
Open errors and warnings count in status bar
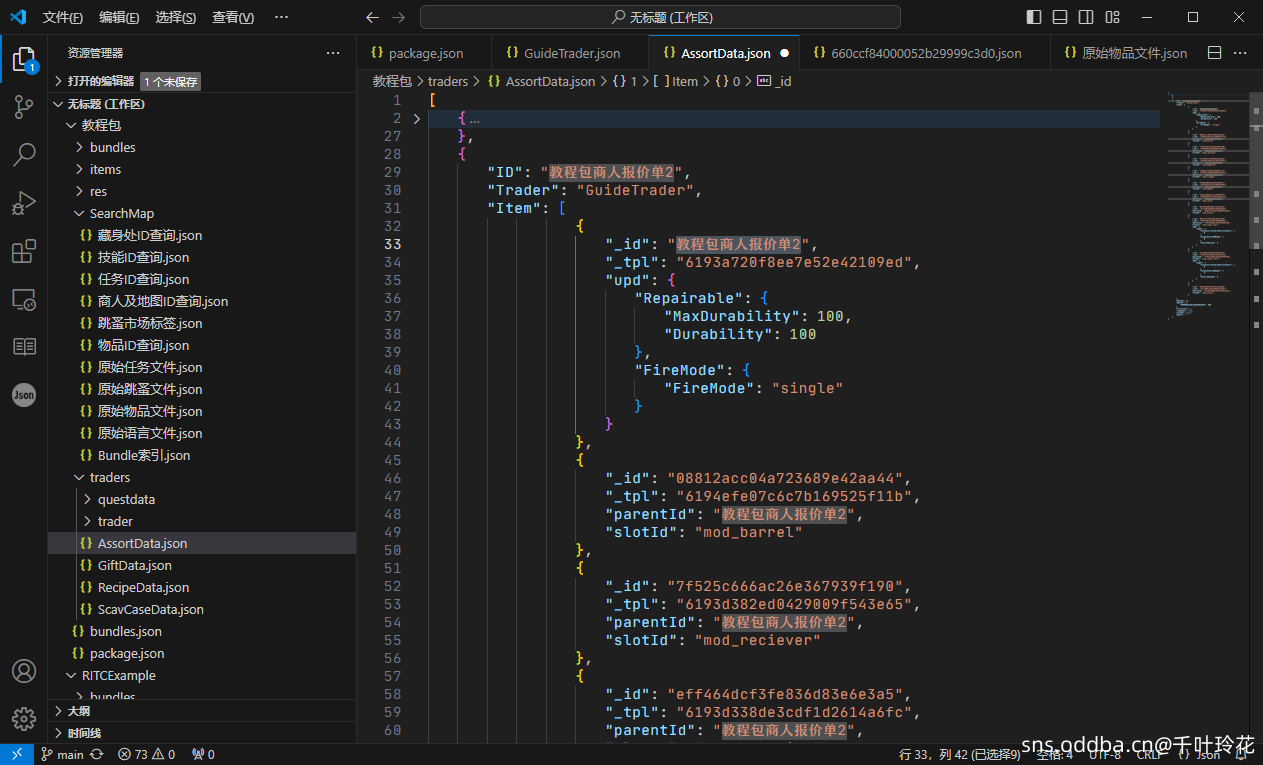pyautogui.click(x=146, y=755)
